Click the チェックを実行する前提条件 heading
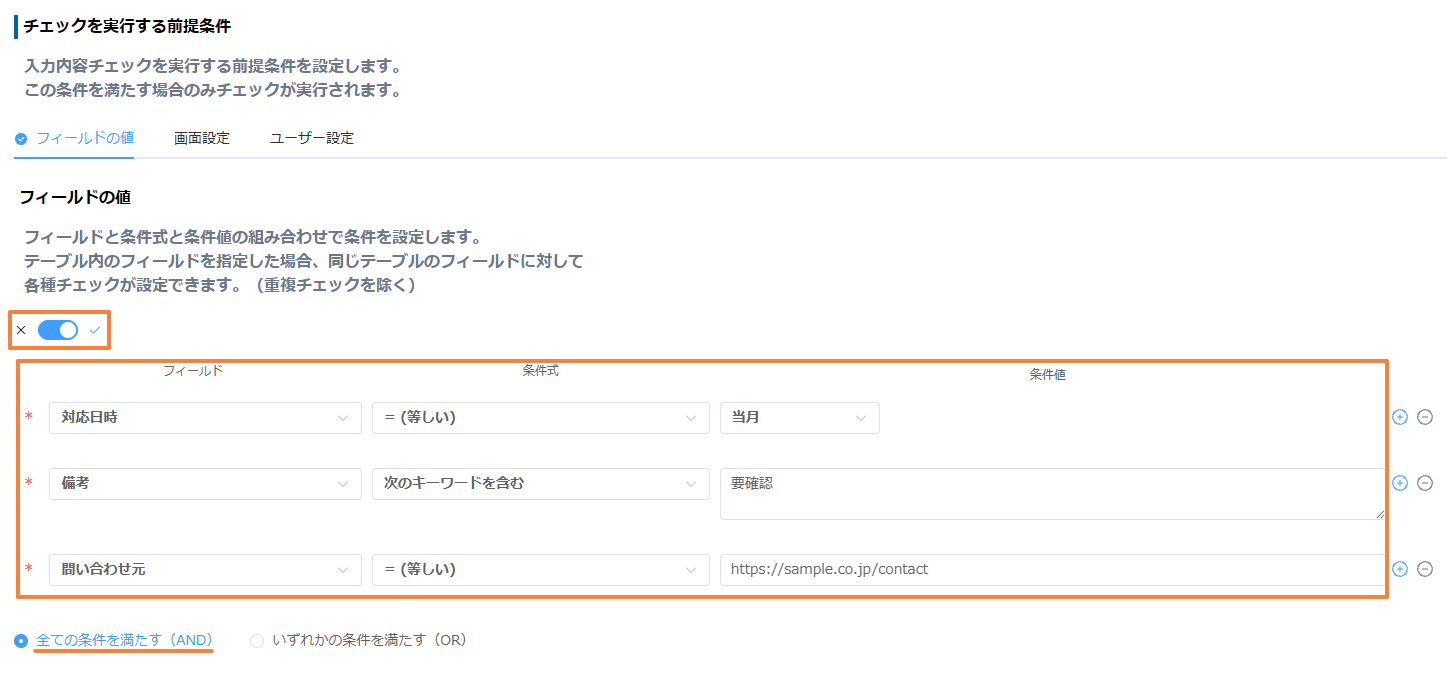1447x674 pixels. point(127,26)
